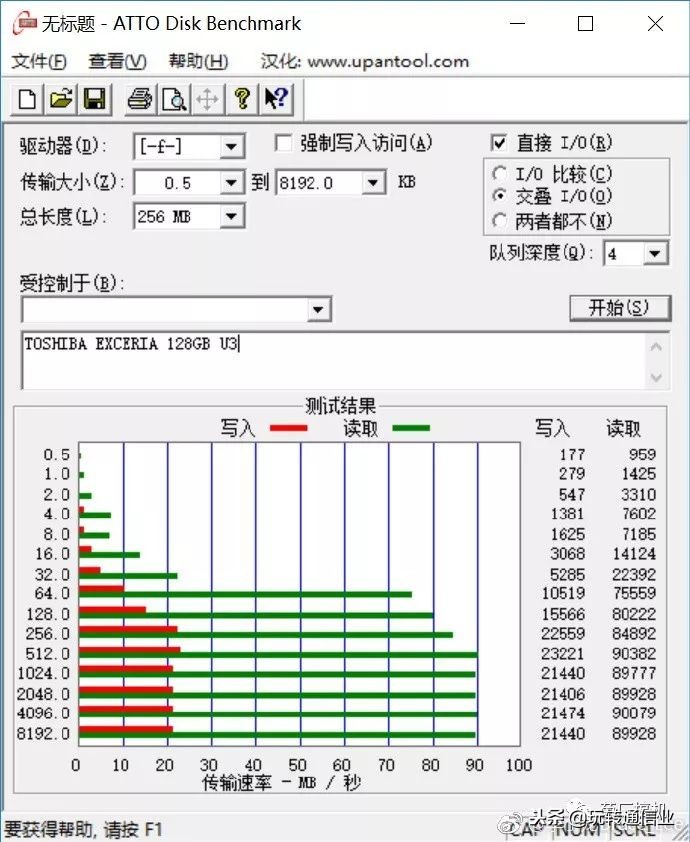Click the green read bar for 512.0
Screen dimensions: 690x842
(278, 655)
